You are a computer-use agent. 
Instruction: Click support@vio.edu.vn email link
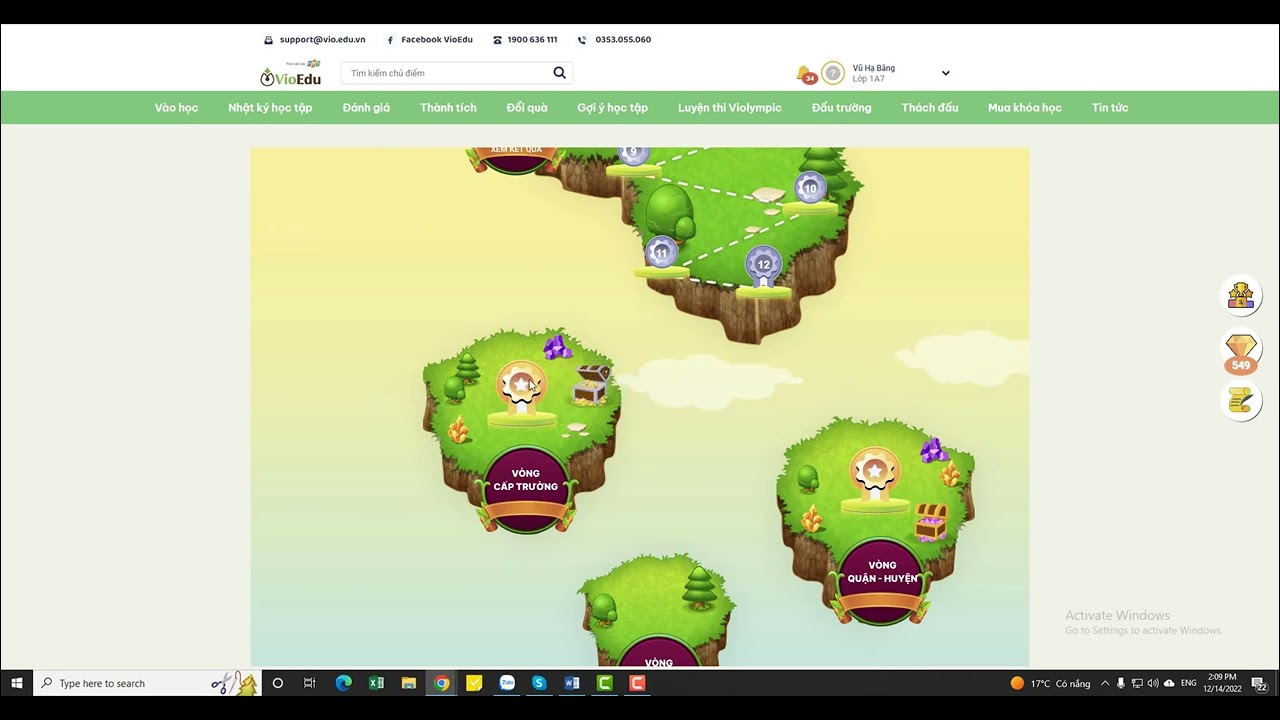tap(314, 40)
